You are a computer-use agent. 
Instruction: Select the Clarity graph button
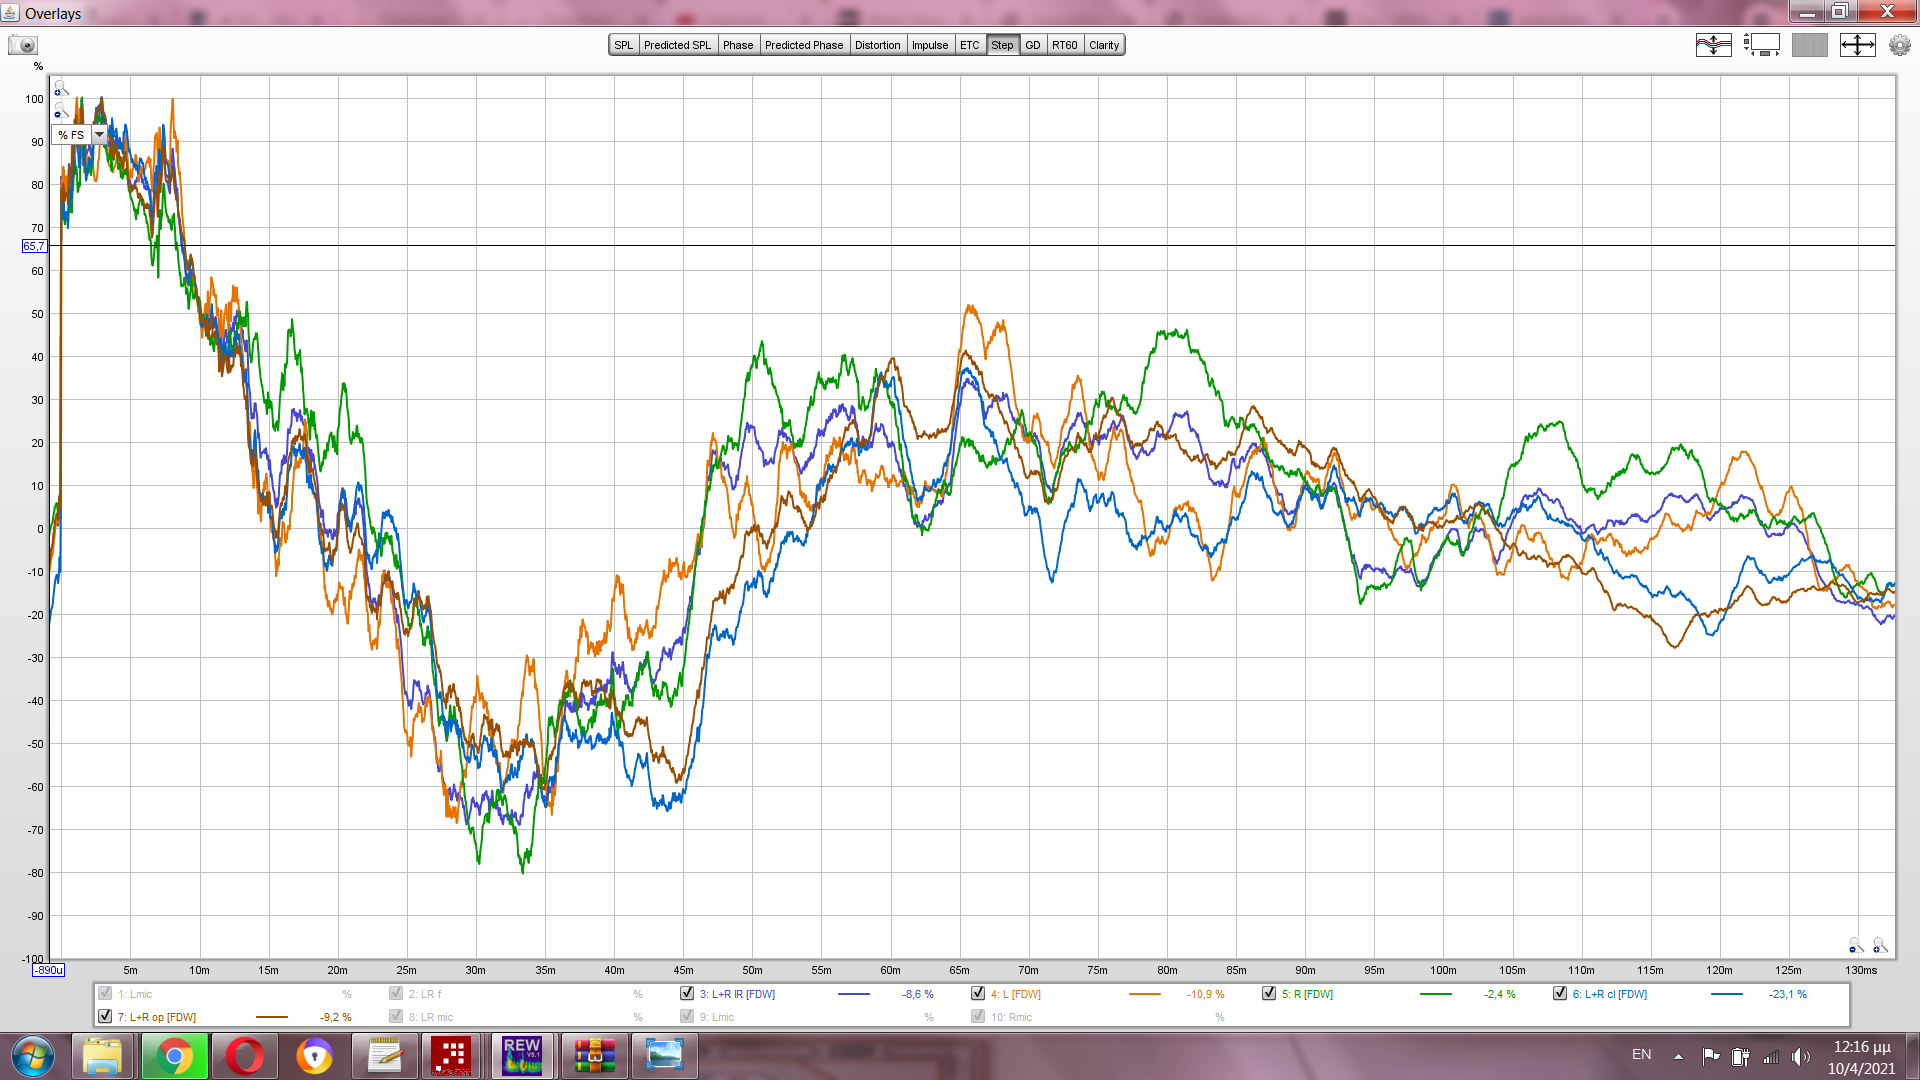pyautogui.click(x=1104, y=45)
